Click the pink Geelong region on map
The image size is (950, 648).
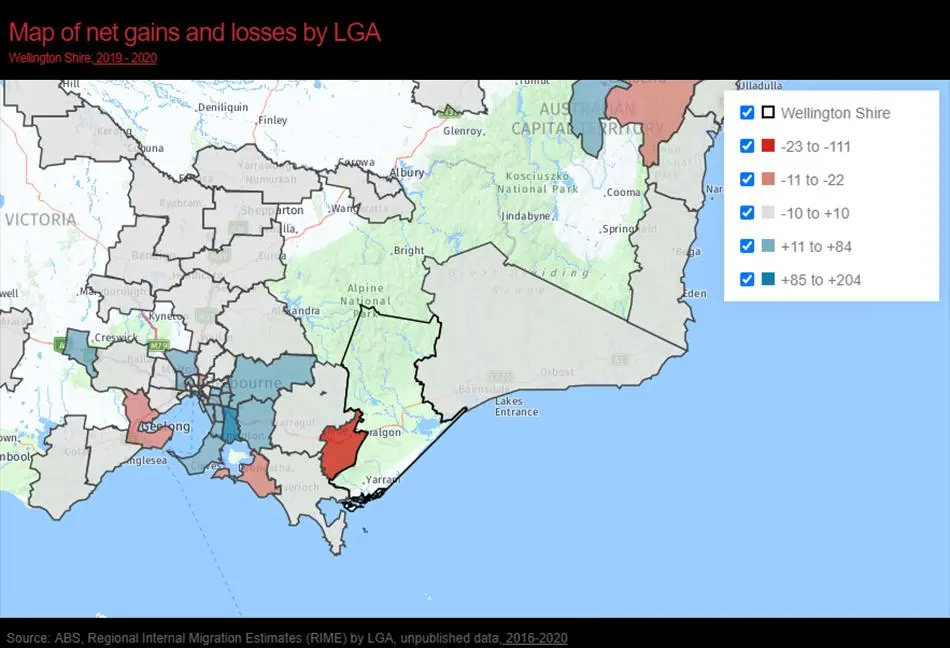pos(143,419)
